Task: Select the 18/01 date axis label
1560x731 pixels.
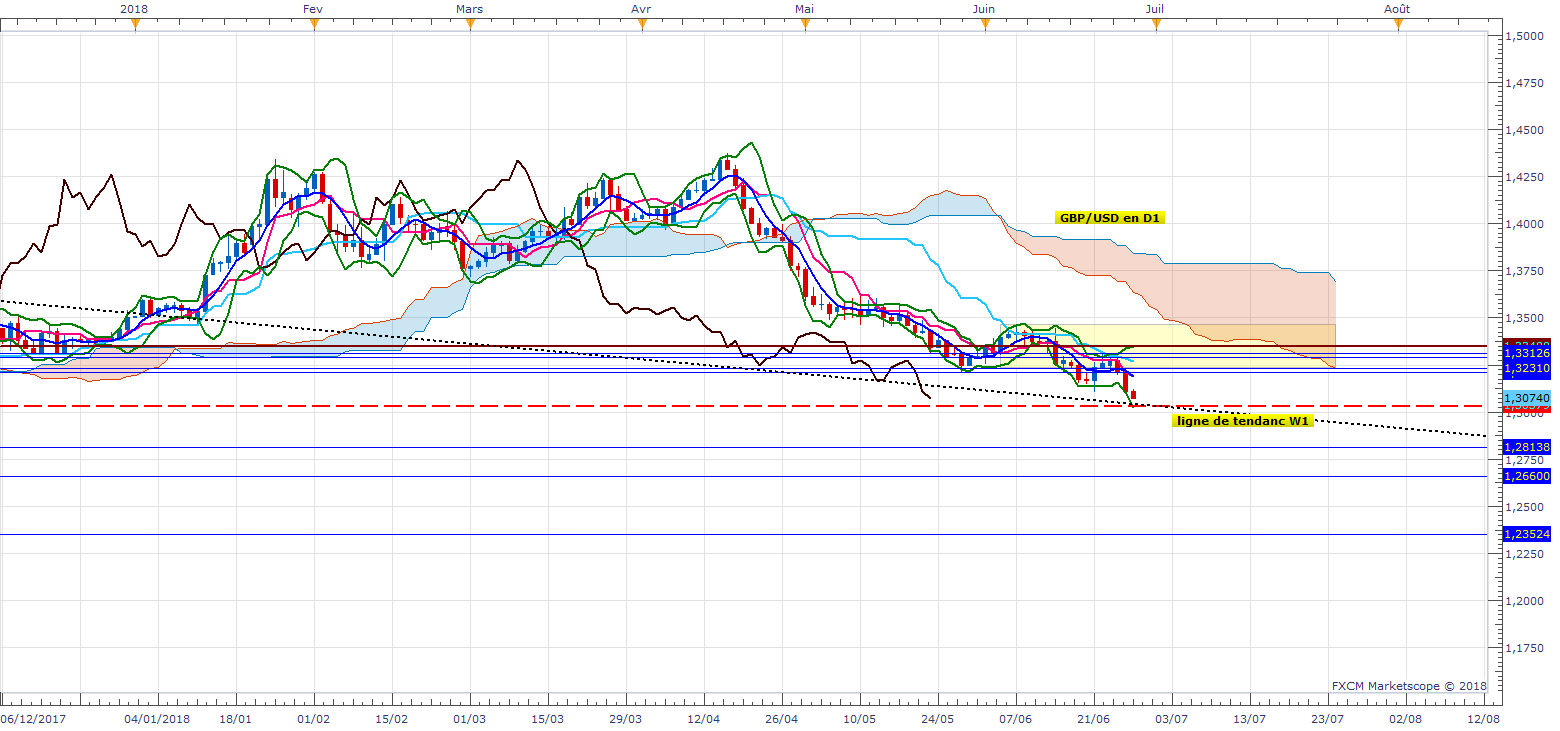Action: click(235, 718)
